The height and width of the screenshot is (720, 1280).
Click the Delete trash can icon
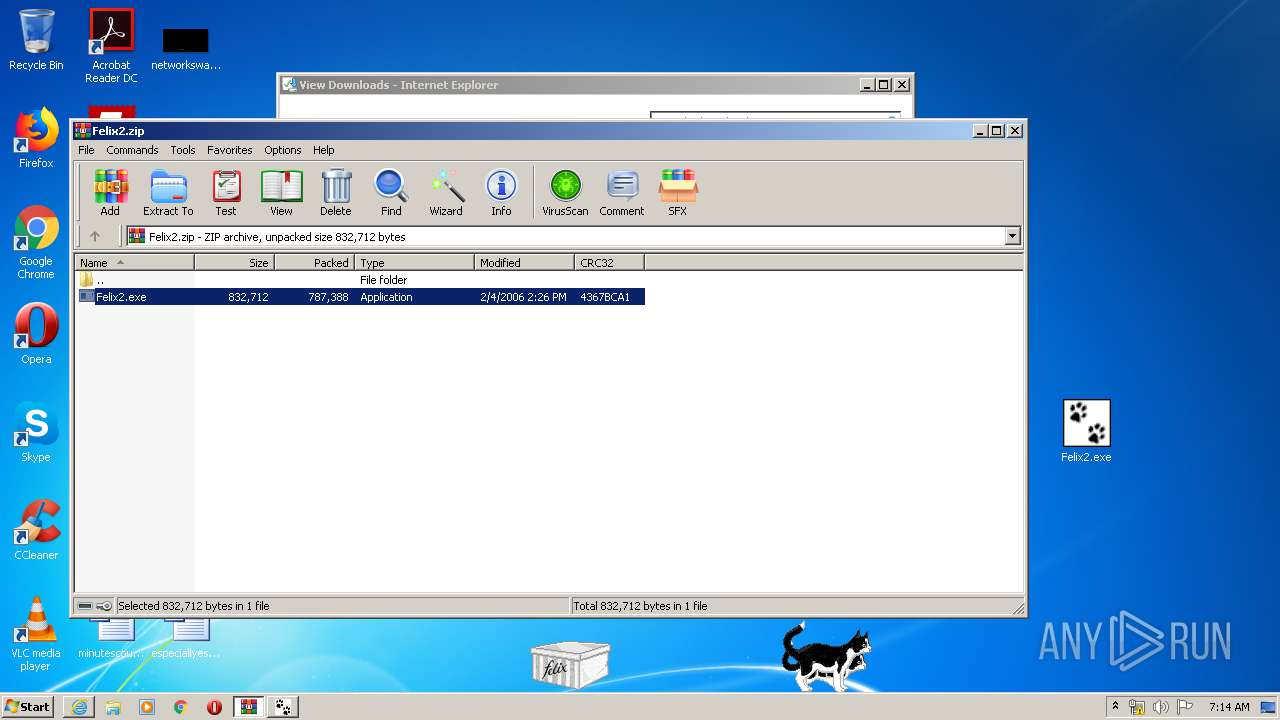point(336,192)
